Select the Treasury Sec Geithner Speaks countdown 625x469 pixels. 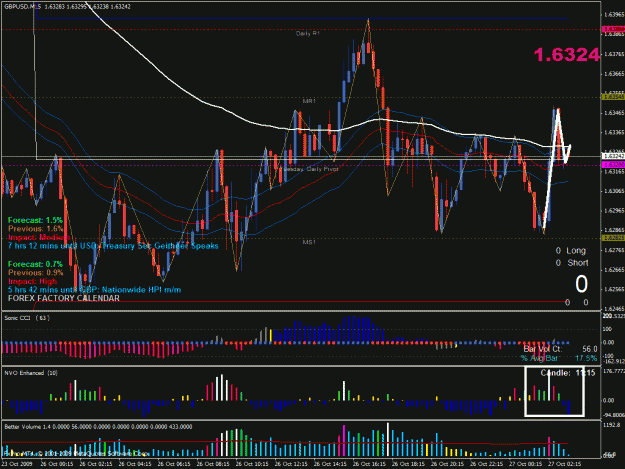pyautogui.click(x=113, y=246)
